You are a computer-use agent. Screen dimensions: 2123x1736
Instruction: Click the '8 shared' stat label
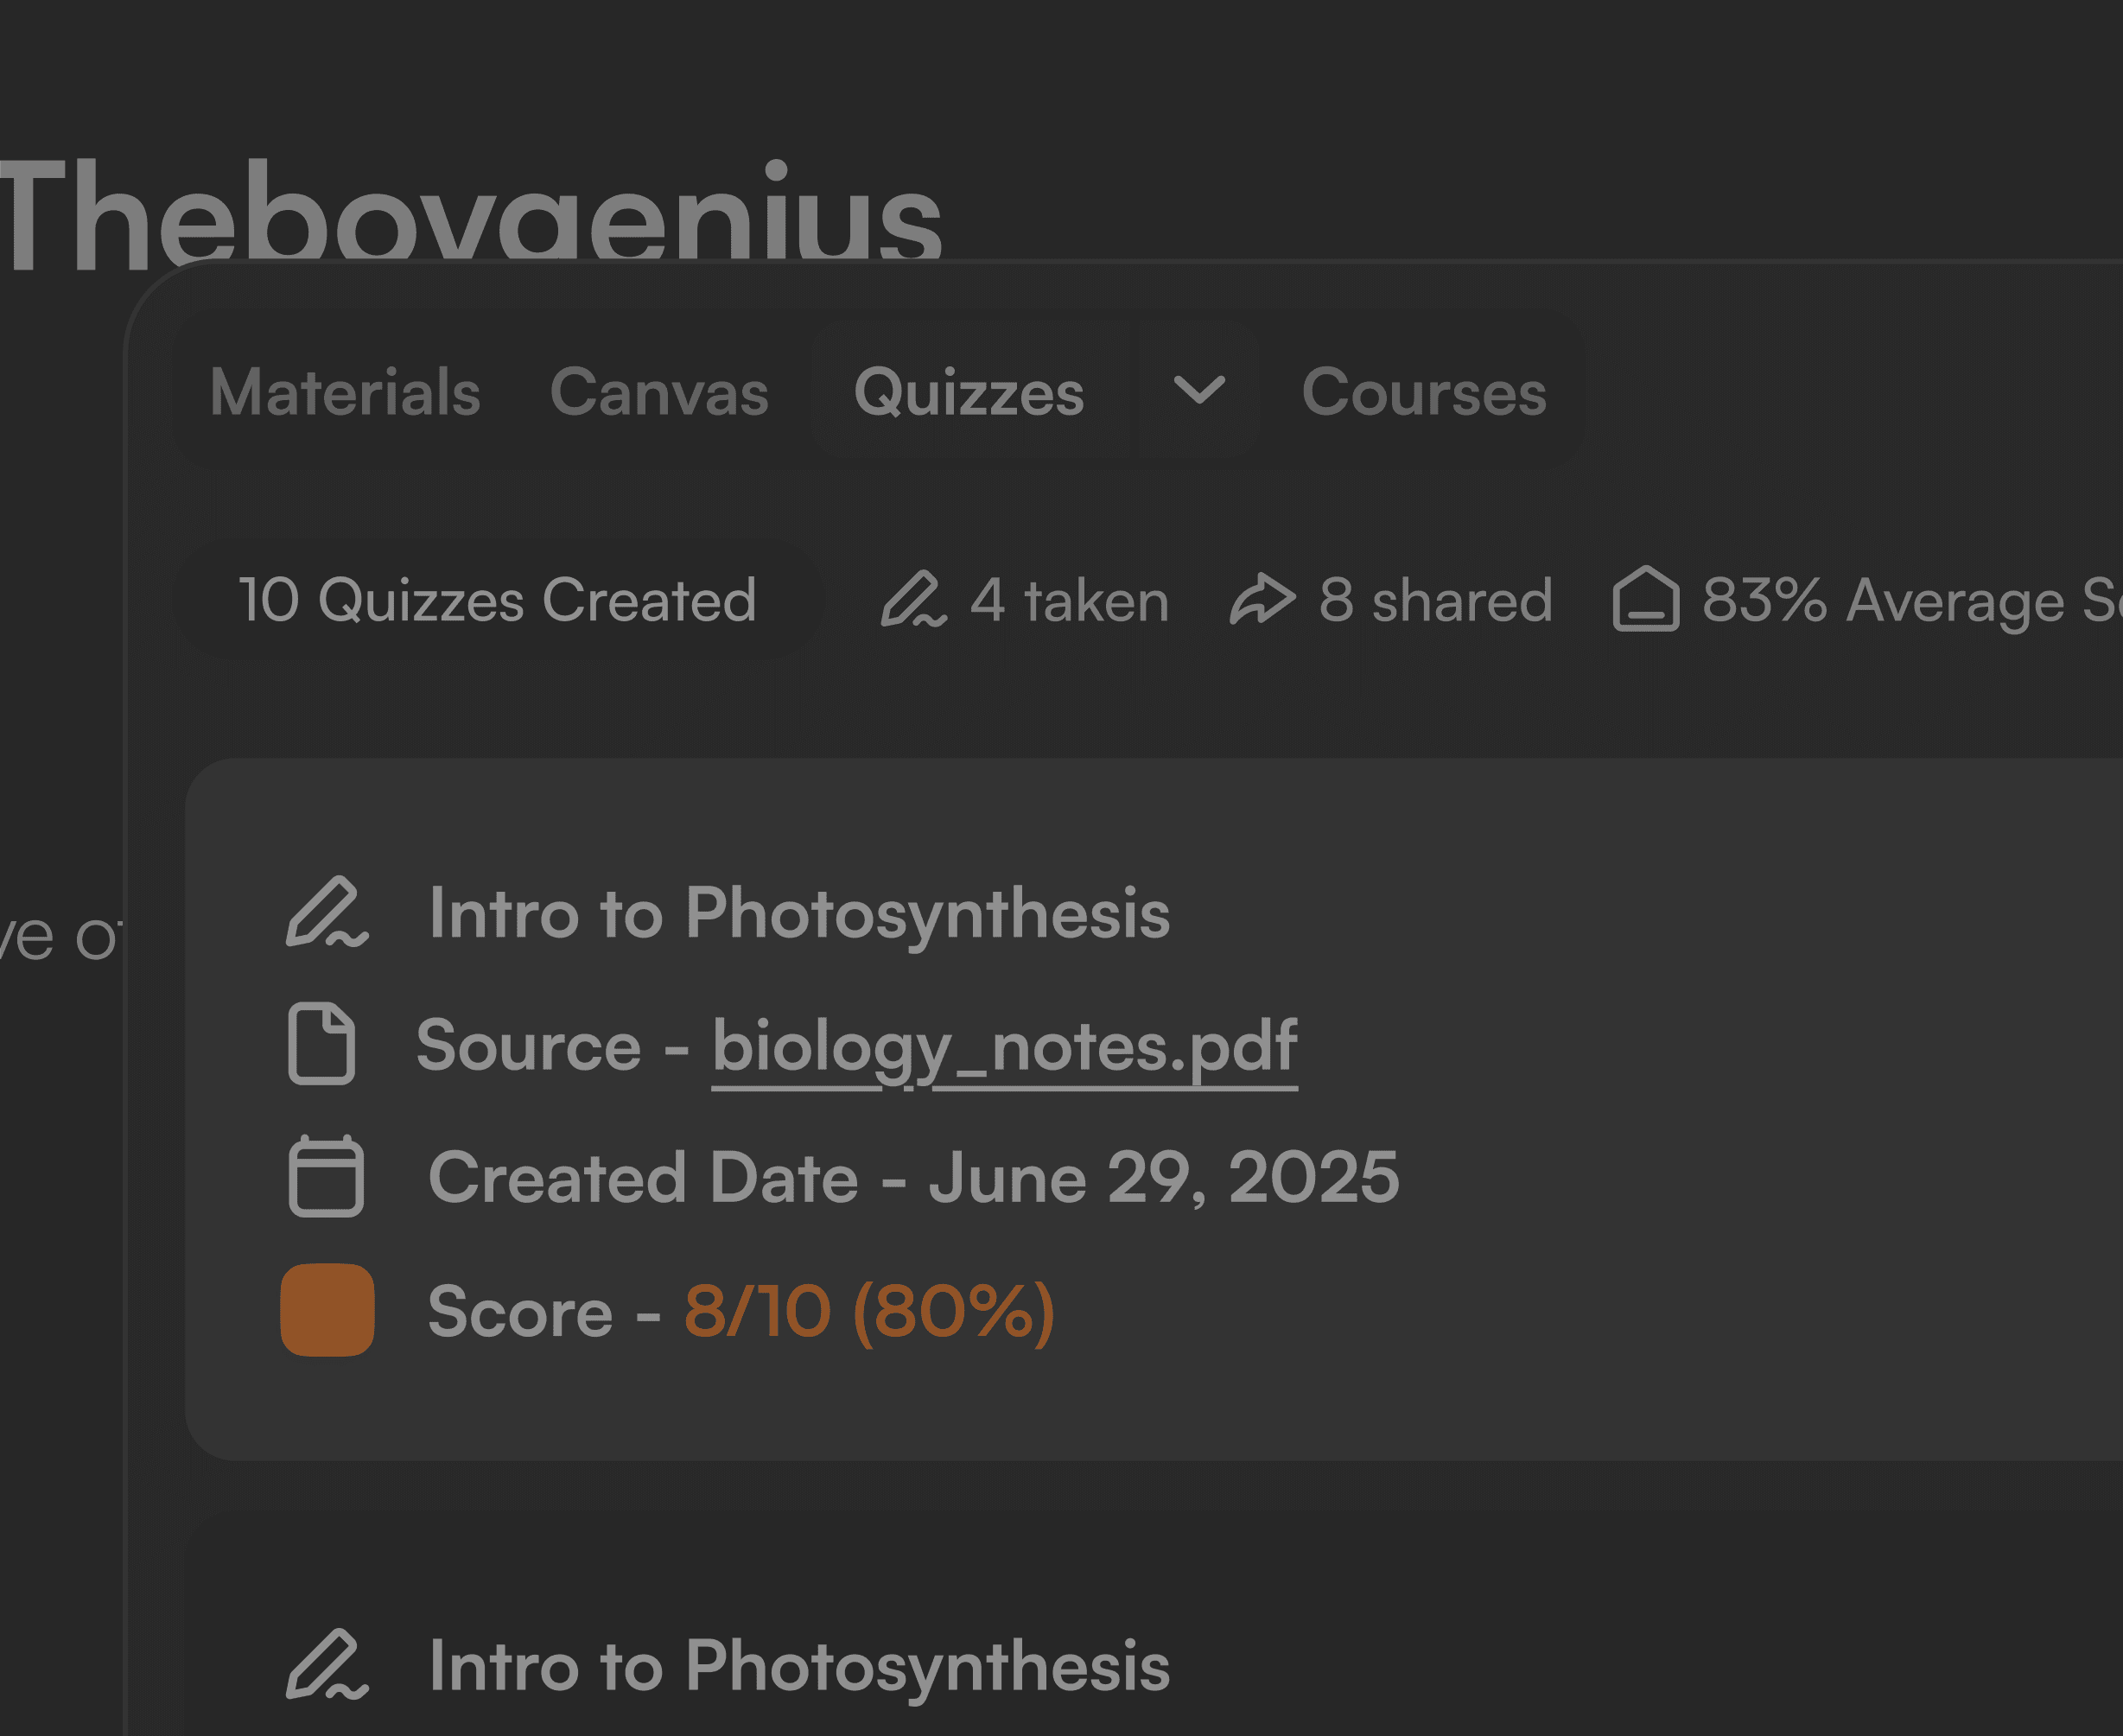click(1435, 600)
